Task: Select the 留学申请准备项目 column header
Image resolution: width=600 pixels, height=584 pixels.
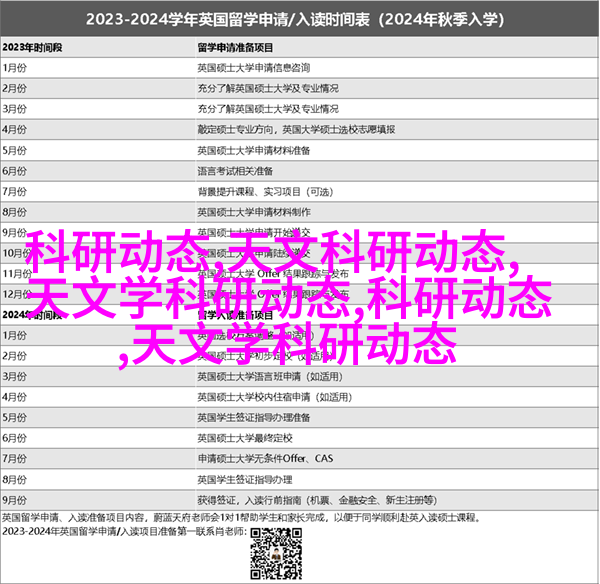Action: 235,48
